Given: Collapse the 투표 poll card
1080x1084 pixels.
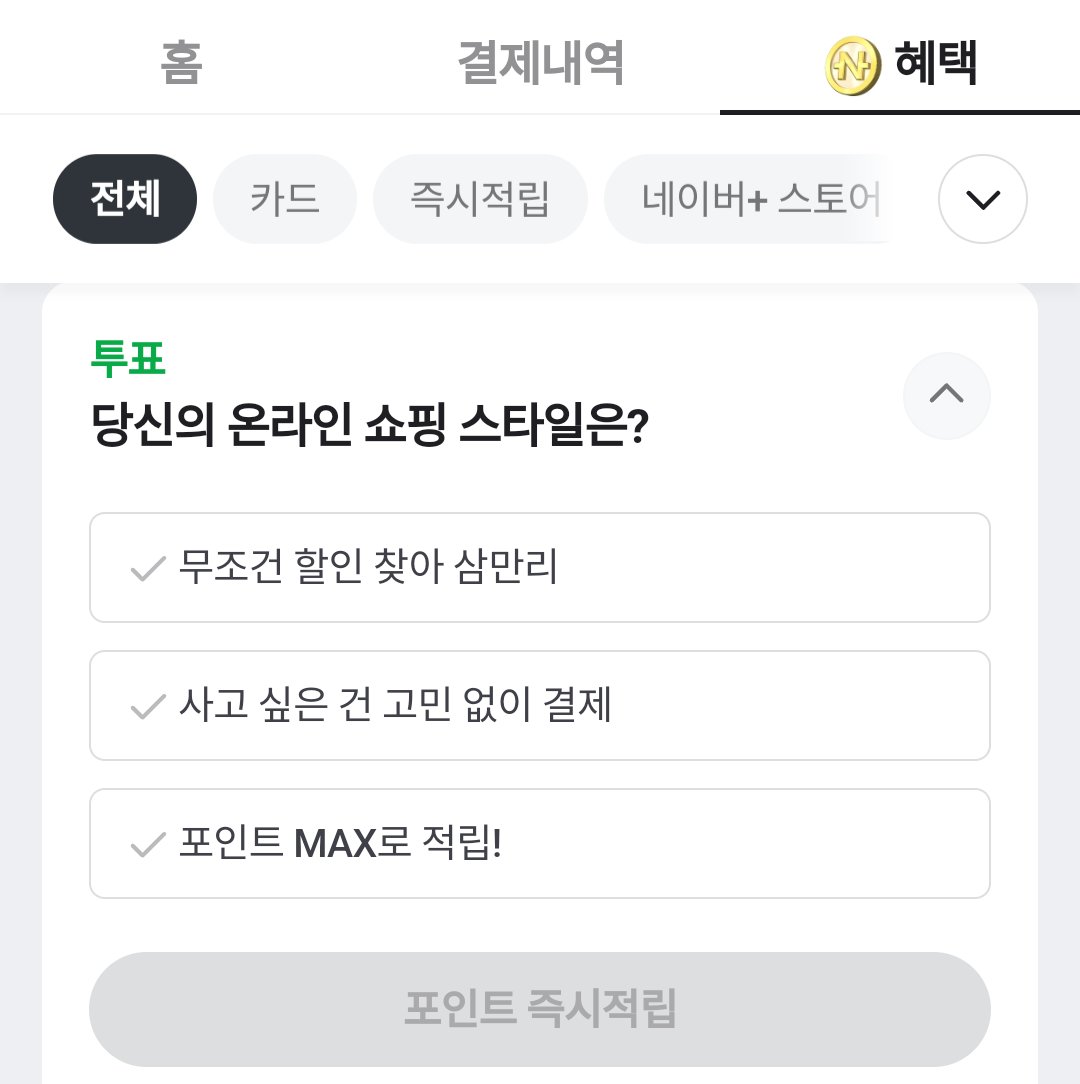Looking at the screenshot, I should coord(946,396).
